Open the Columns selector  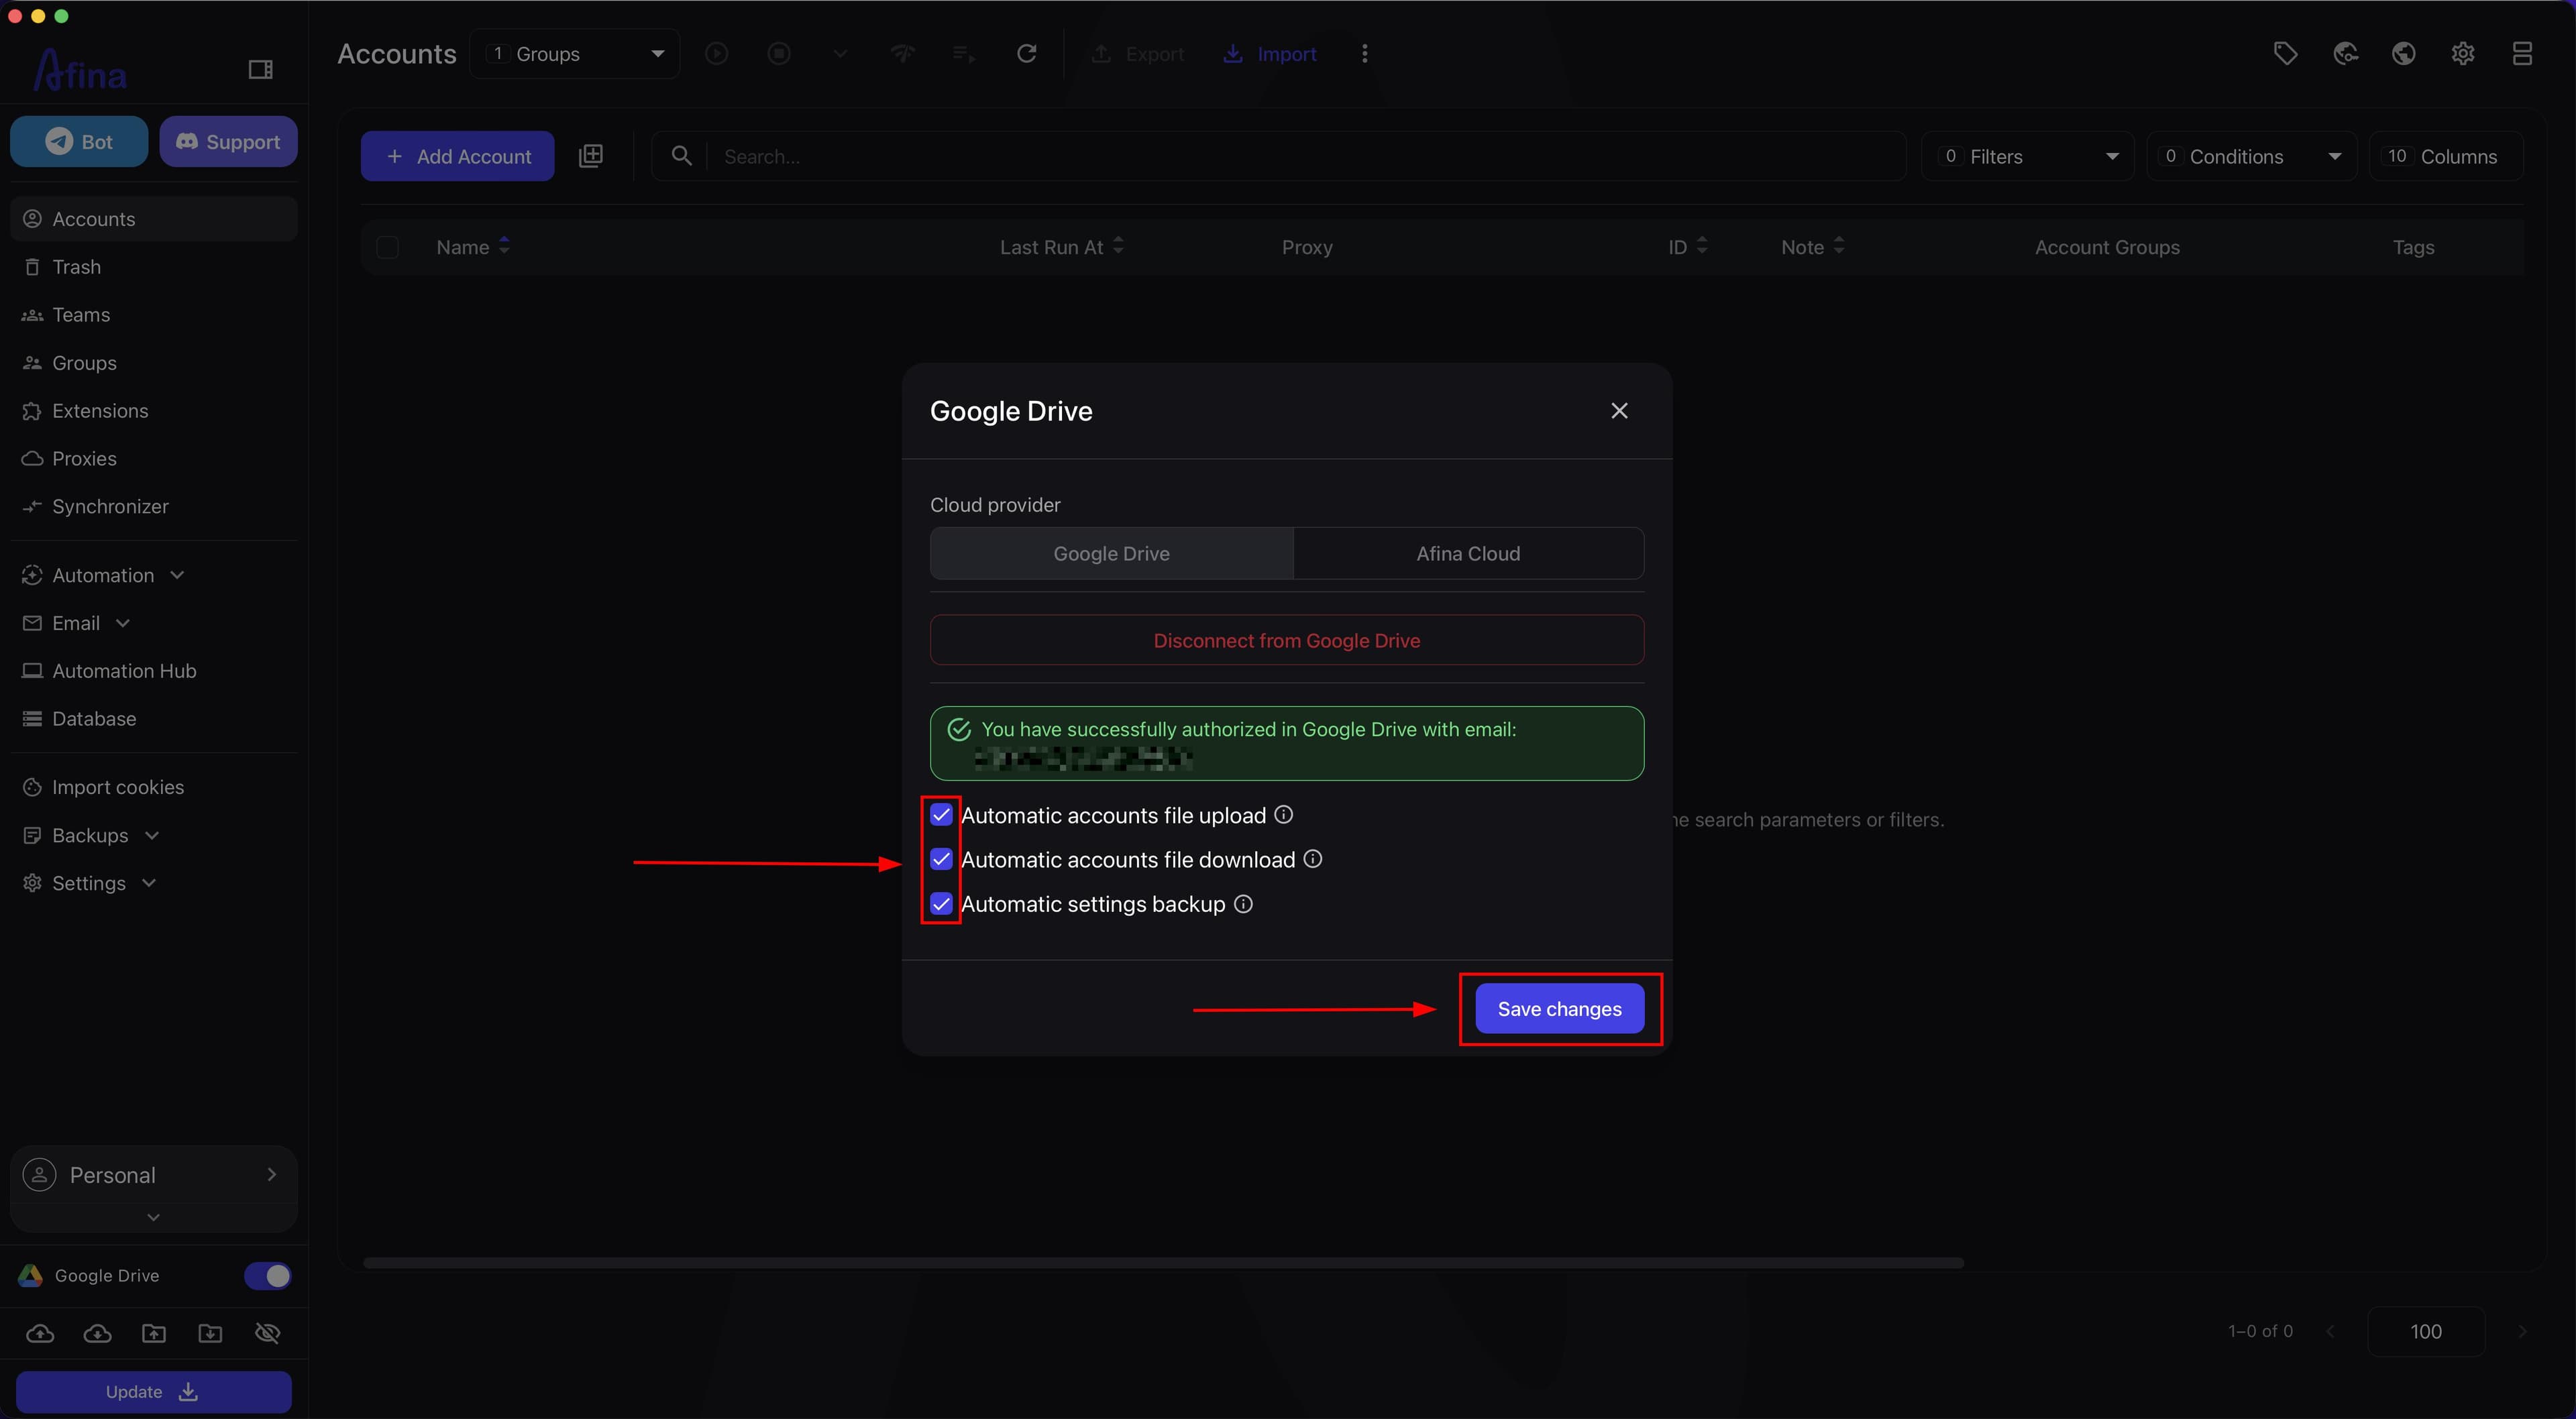tap(2446, 156)
